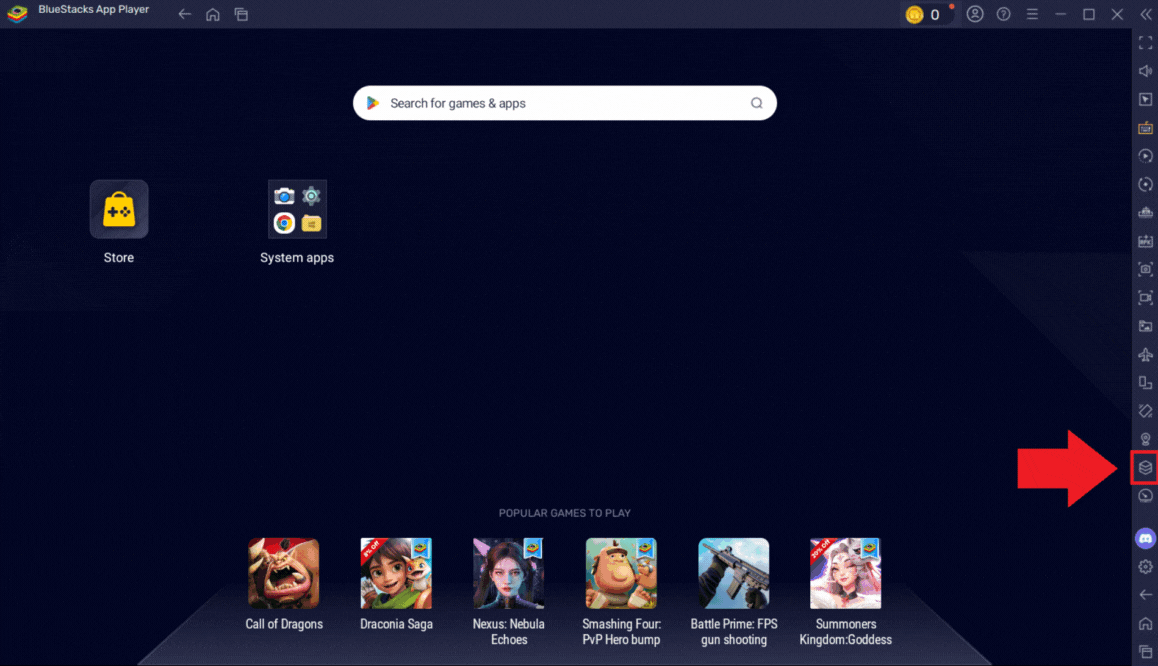This screenshot has height=666, width=1158.
Task: Click the Install APK icon in the sidebar
Action: (x=1145, y=241)
